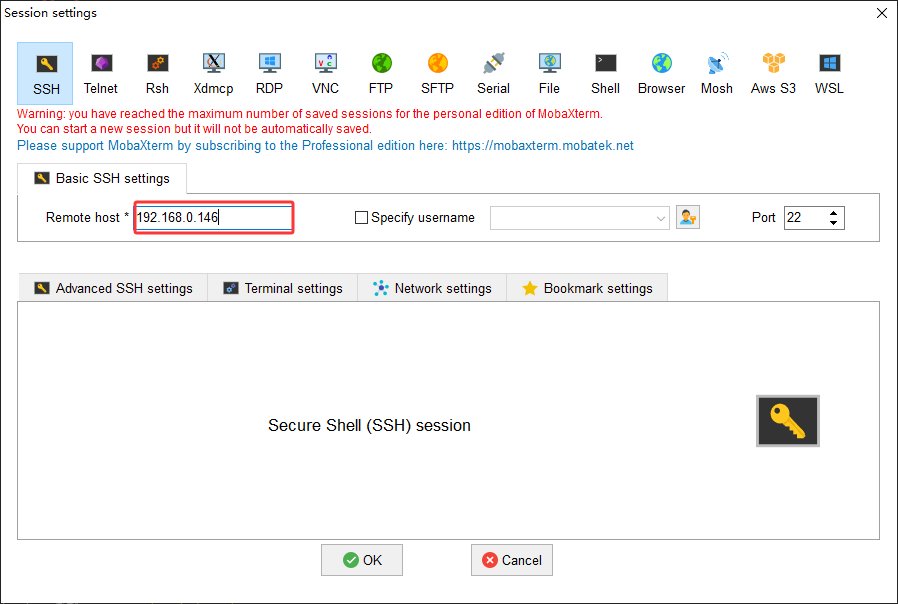This screenshot has height=604, width=898.
Task: Enable the Specify username checkbox
Action: (x=361, y=218)
